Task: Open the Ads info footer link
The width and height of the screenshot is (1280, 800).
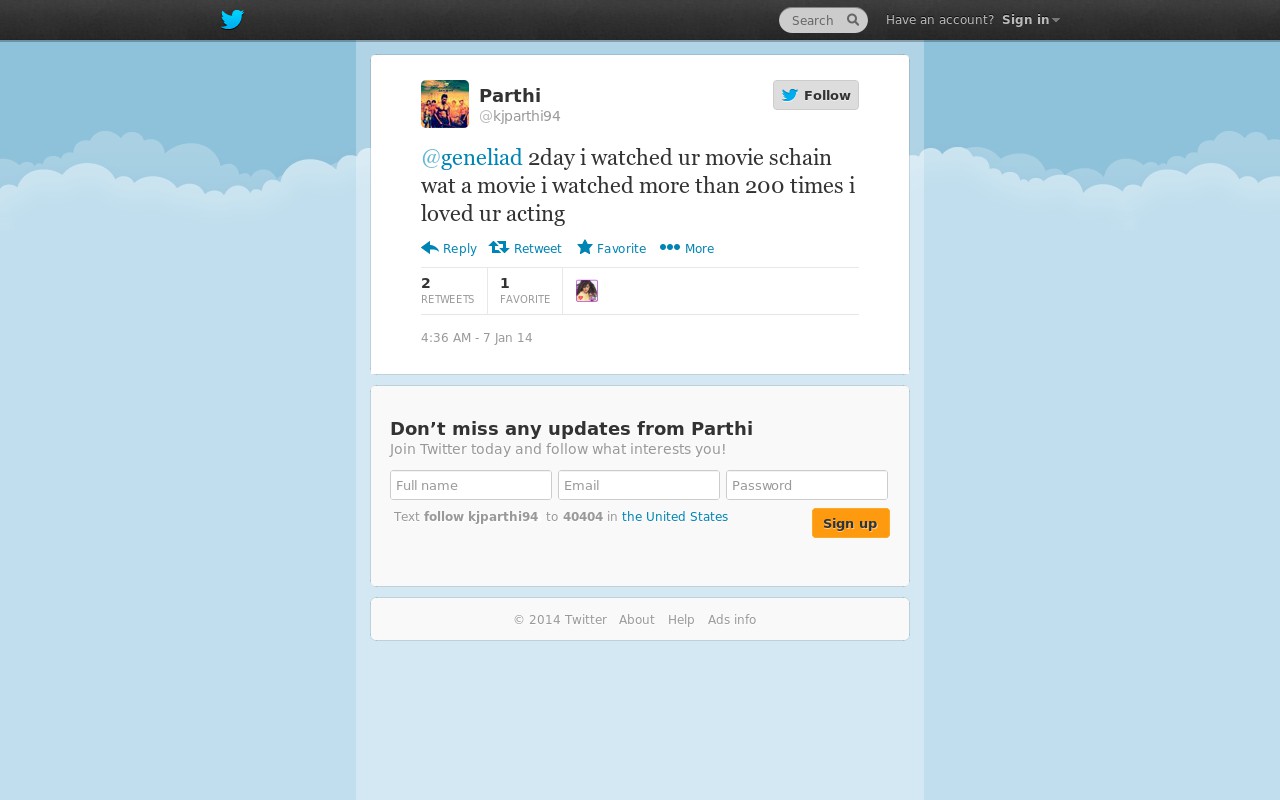Action: pyautogui.click(x=732, y=620)
